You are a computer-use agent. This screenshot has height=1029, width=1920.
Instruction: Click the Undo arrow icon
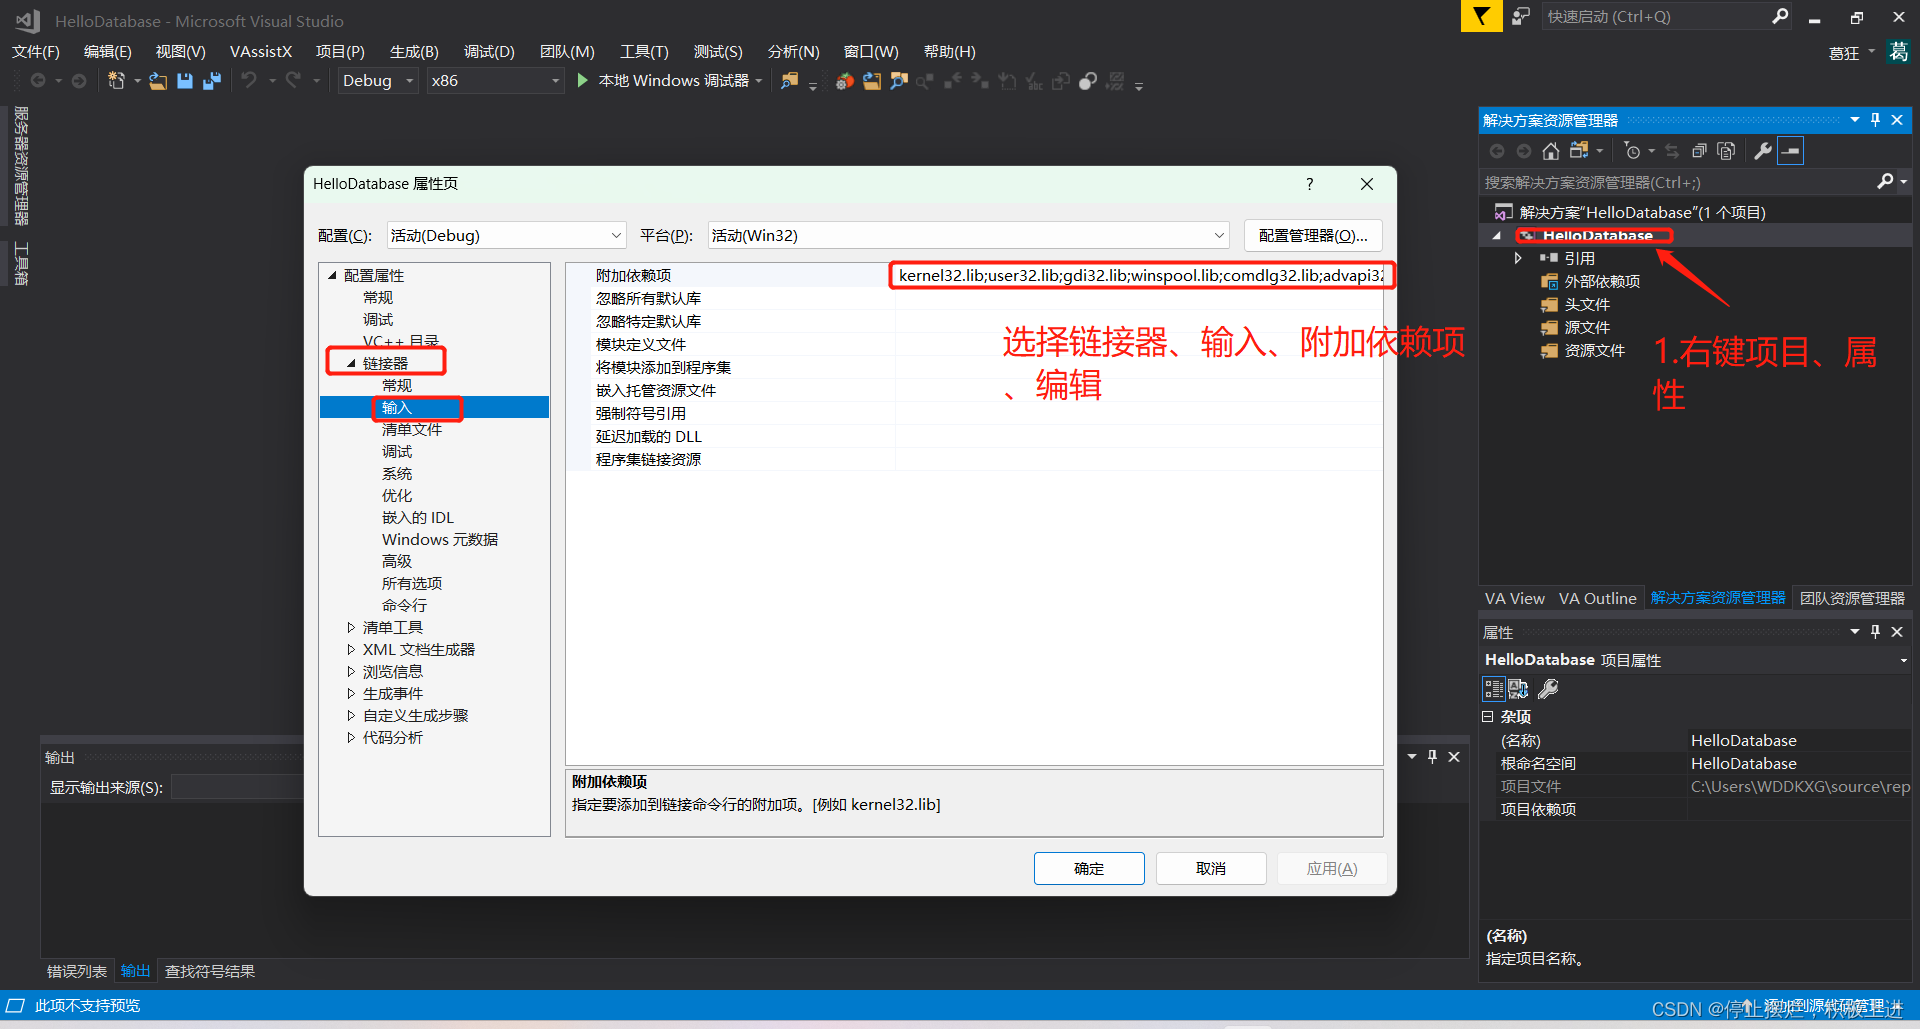[249, 80]
